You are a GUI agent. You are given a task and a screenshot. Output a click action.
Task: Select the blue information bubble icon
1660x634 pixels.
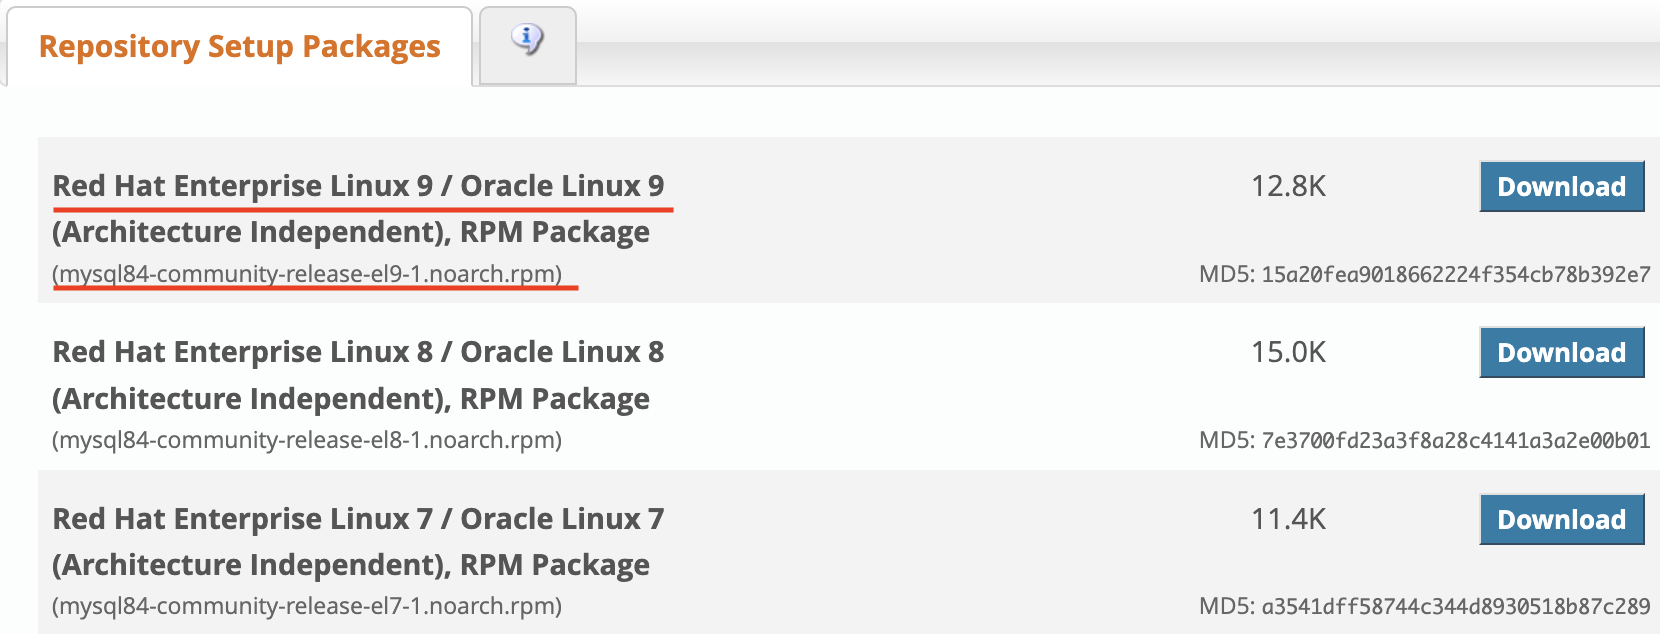pyautogui.click(x=527, y=37)
